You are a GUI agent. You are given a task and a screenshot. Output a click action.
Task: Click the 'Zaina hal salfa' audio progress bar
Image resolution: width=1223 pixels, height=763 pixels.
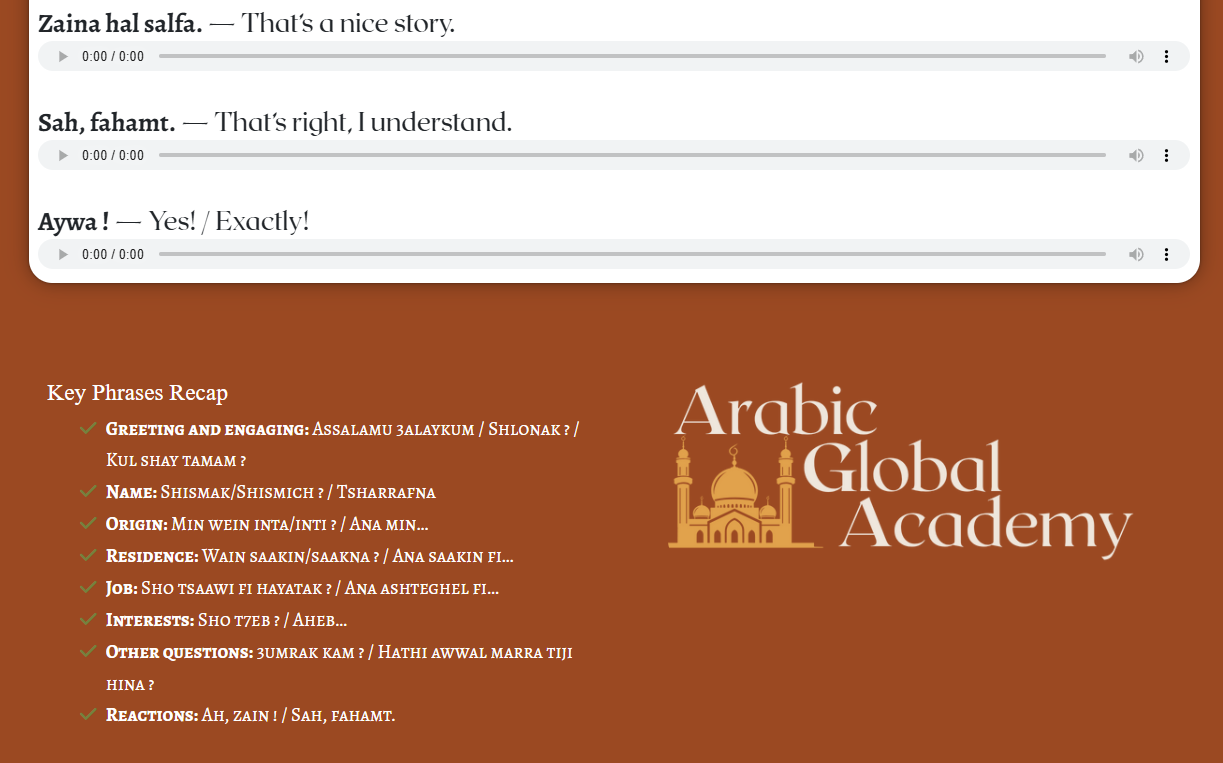632,57
